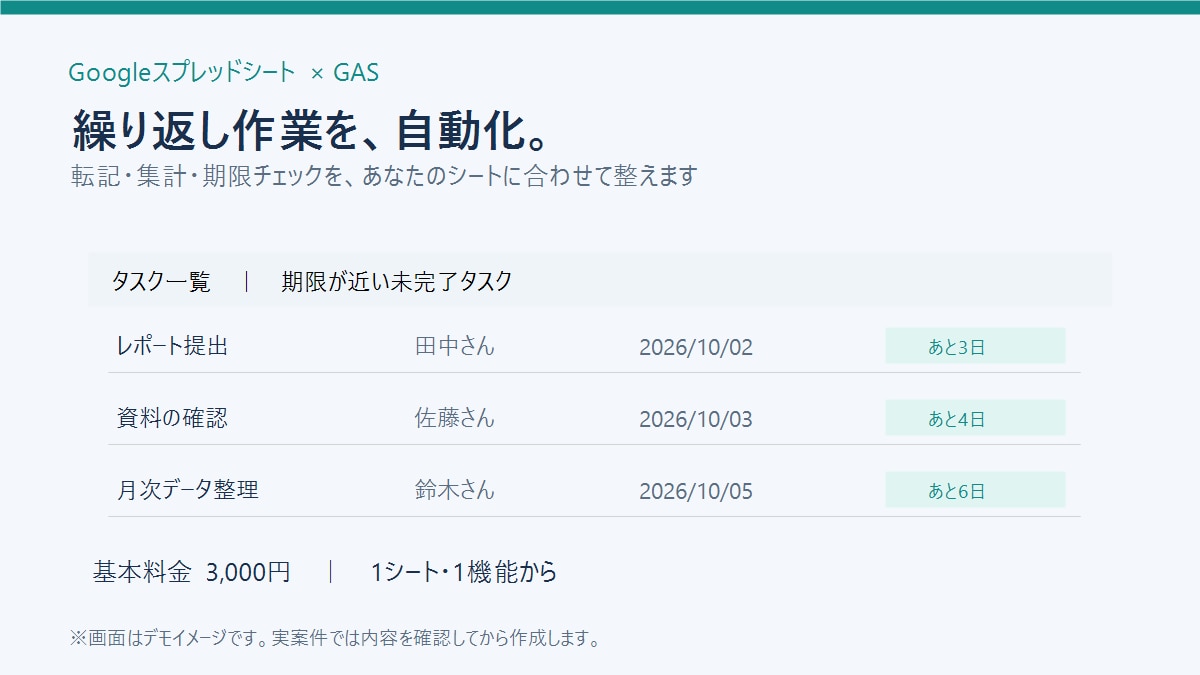This screenshot has height=675, width=1200.
Task: Click the 'タスク一覧' table header label
Action: coord(161,282)
